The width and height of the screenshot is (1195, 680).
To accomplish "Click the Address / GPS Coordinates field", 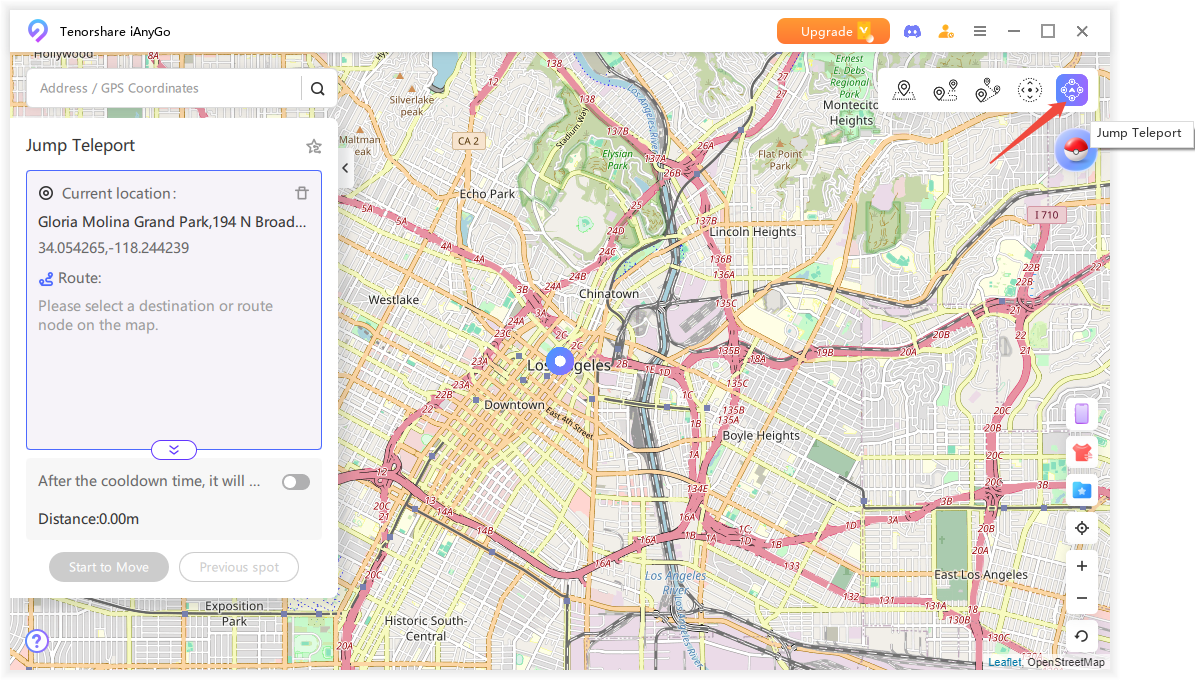I will pyautogui.click(x=165, y=88).
